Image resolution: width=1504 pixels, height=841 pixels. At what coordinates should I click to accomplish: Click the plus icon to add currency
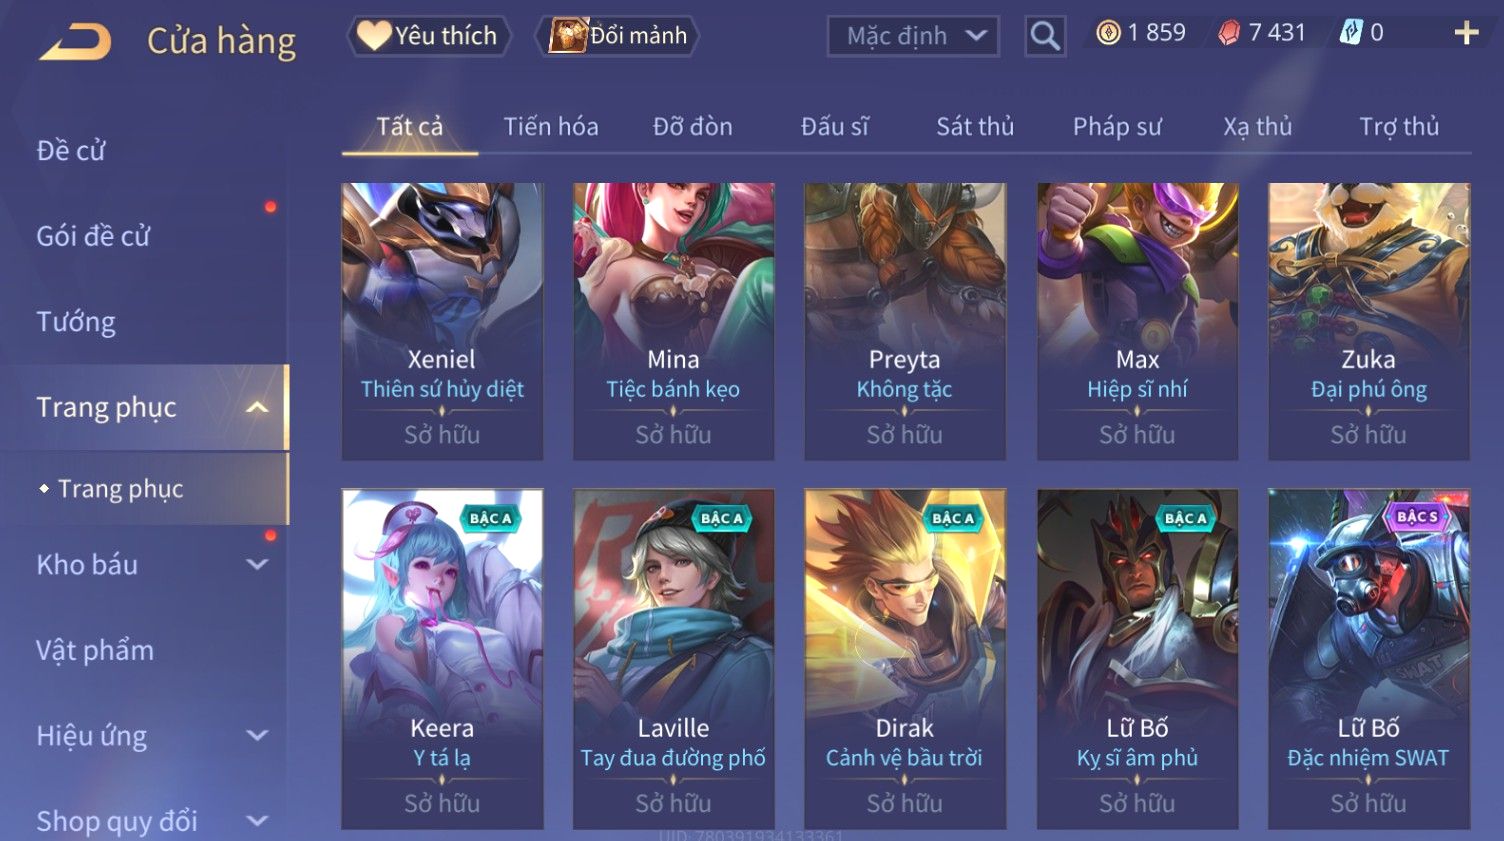click(1466, 33)
